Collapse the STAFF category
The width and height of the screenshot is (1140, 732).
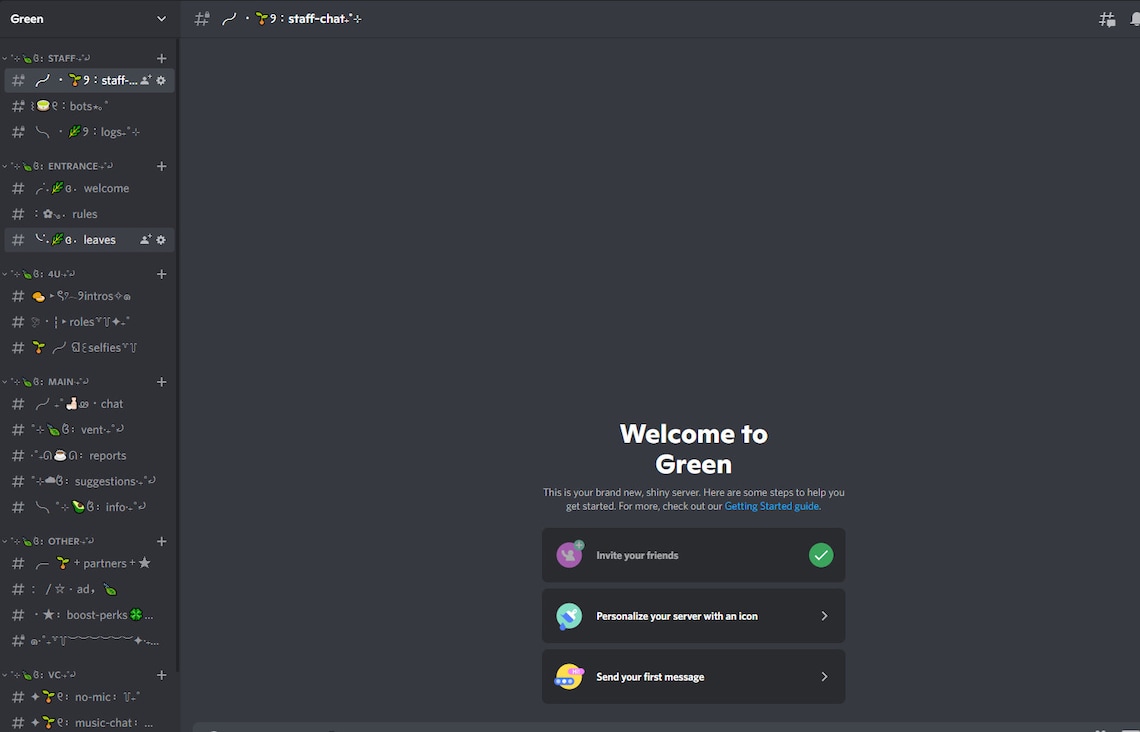(x=47, y=58)
